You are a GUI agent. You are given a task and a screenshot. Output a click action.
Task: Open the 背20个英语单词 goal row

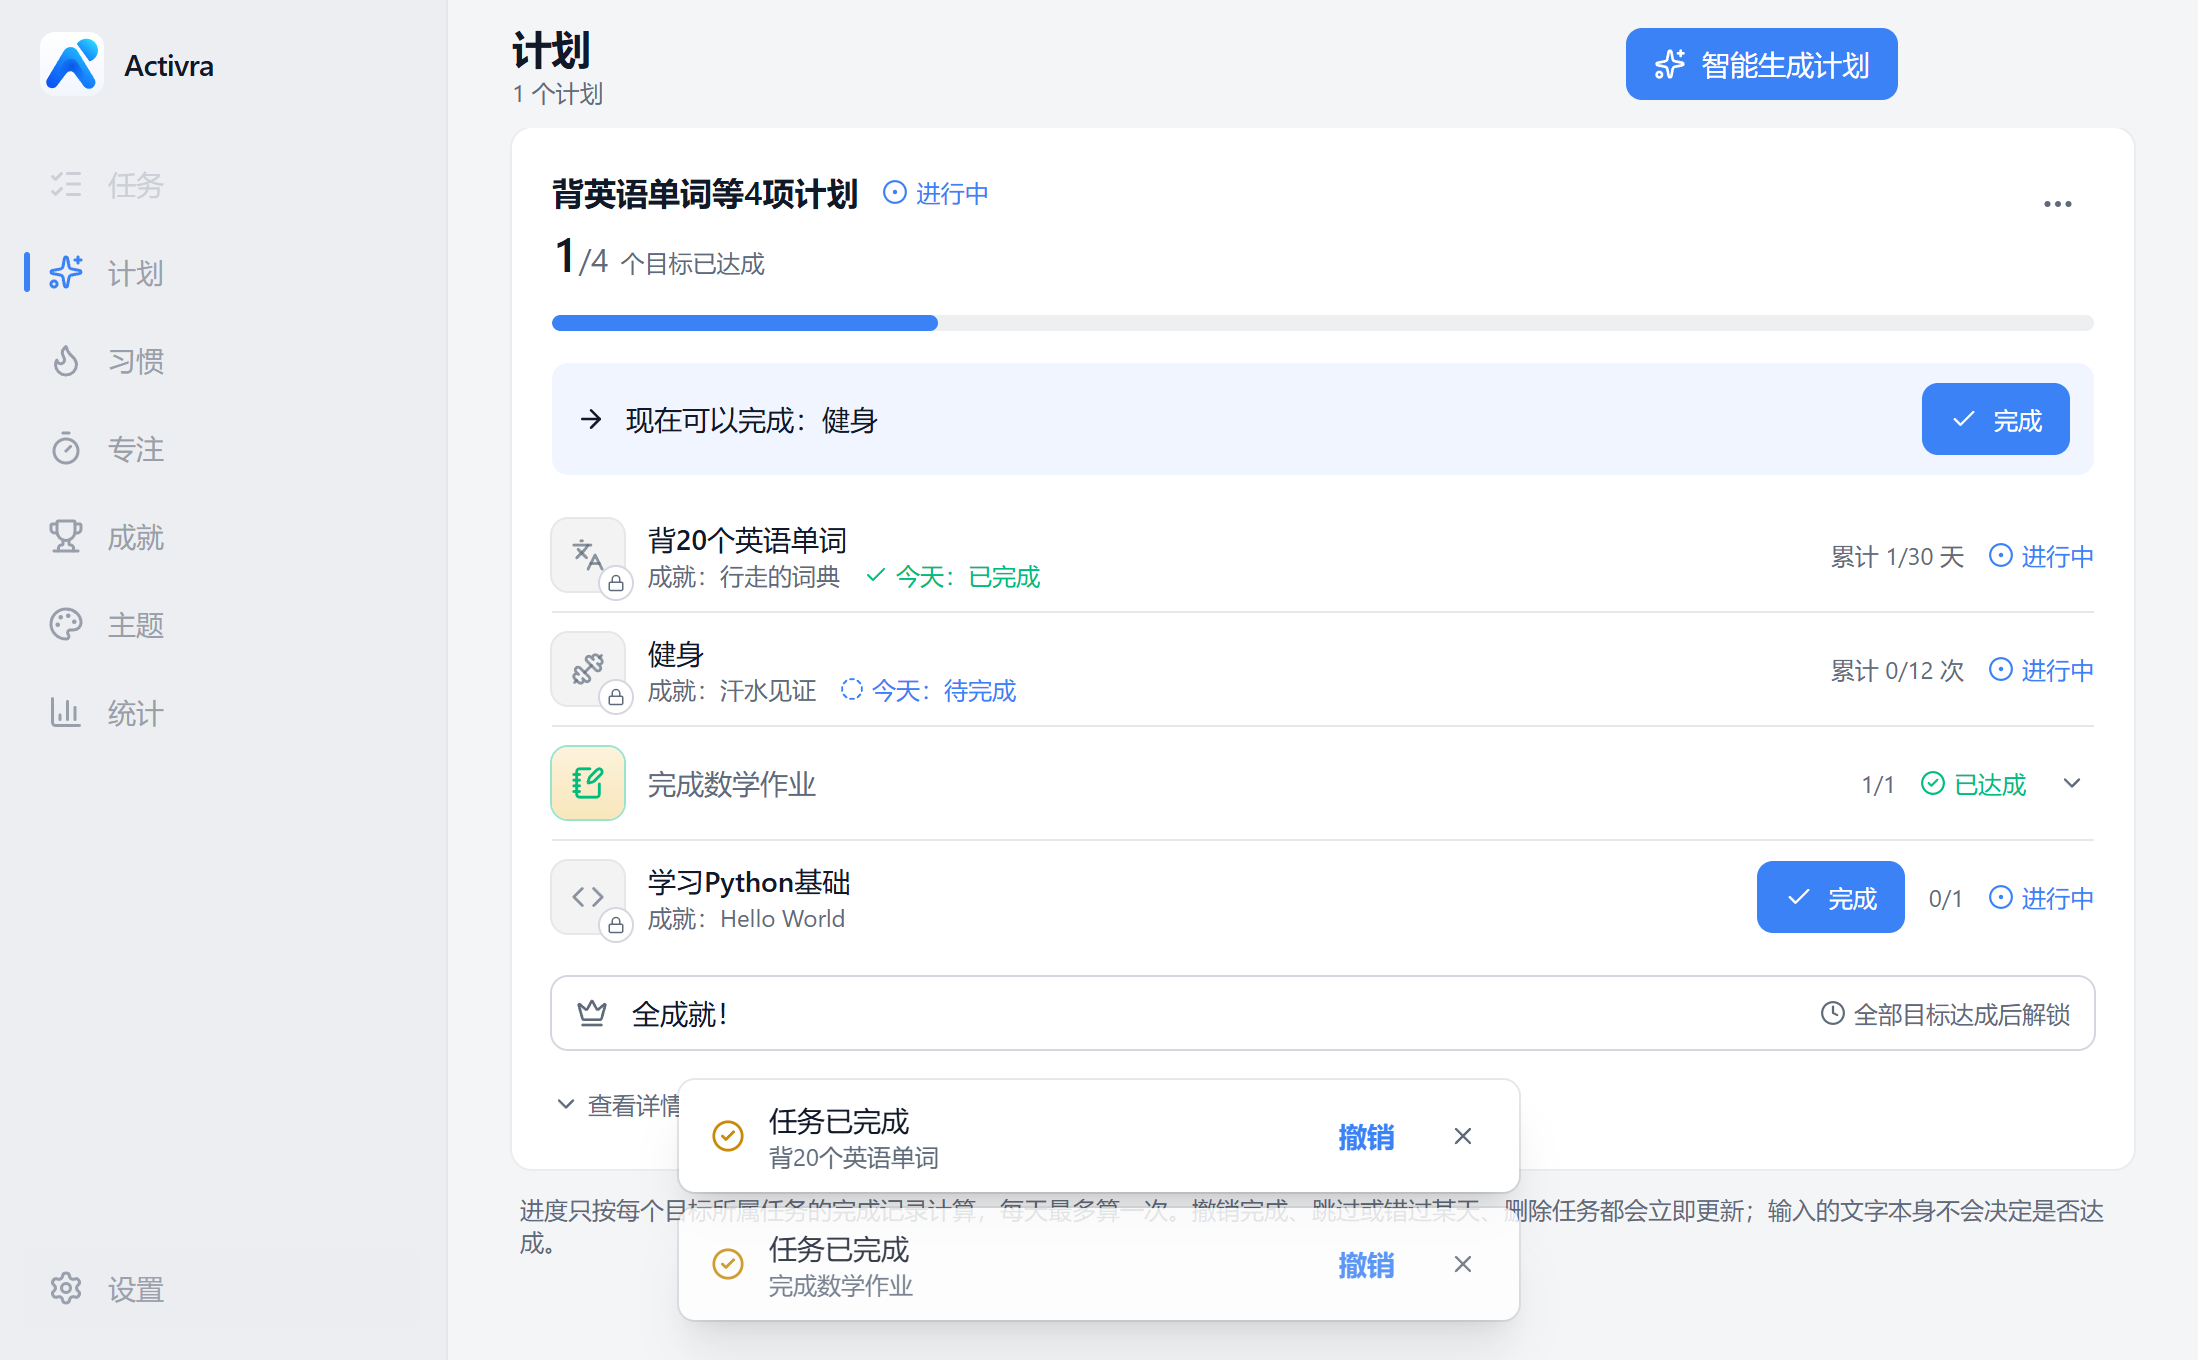point(1322,556)
